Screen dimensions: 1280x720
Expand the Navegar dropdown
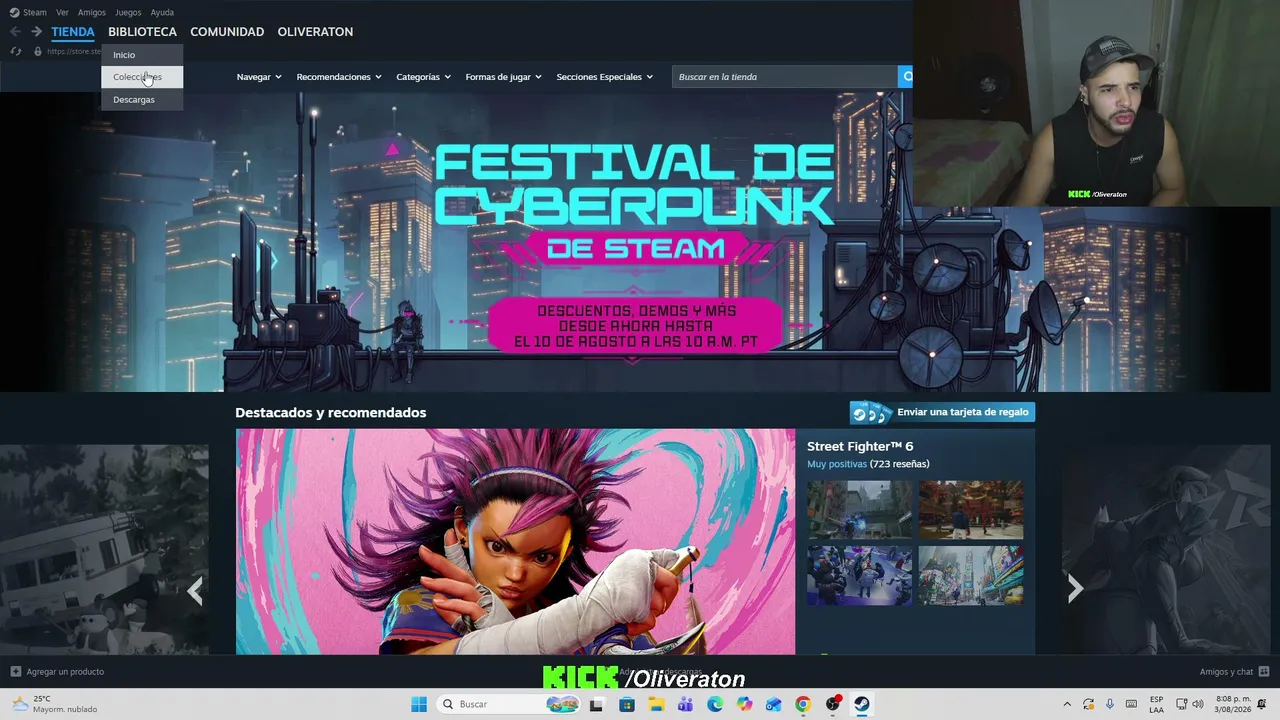[x=259, y=77]
